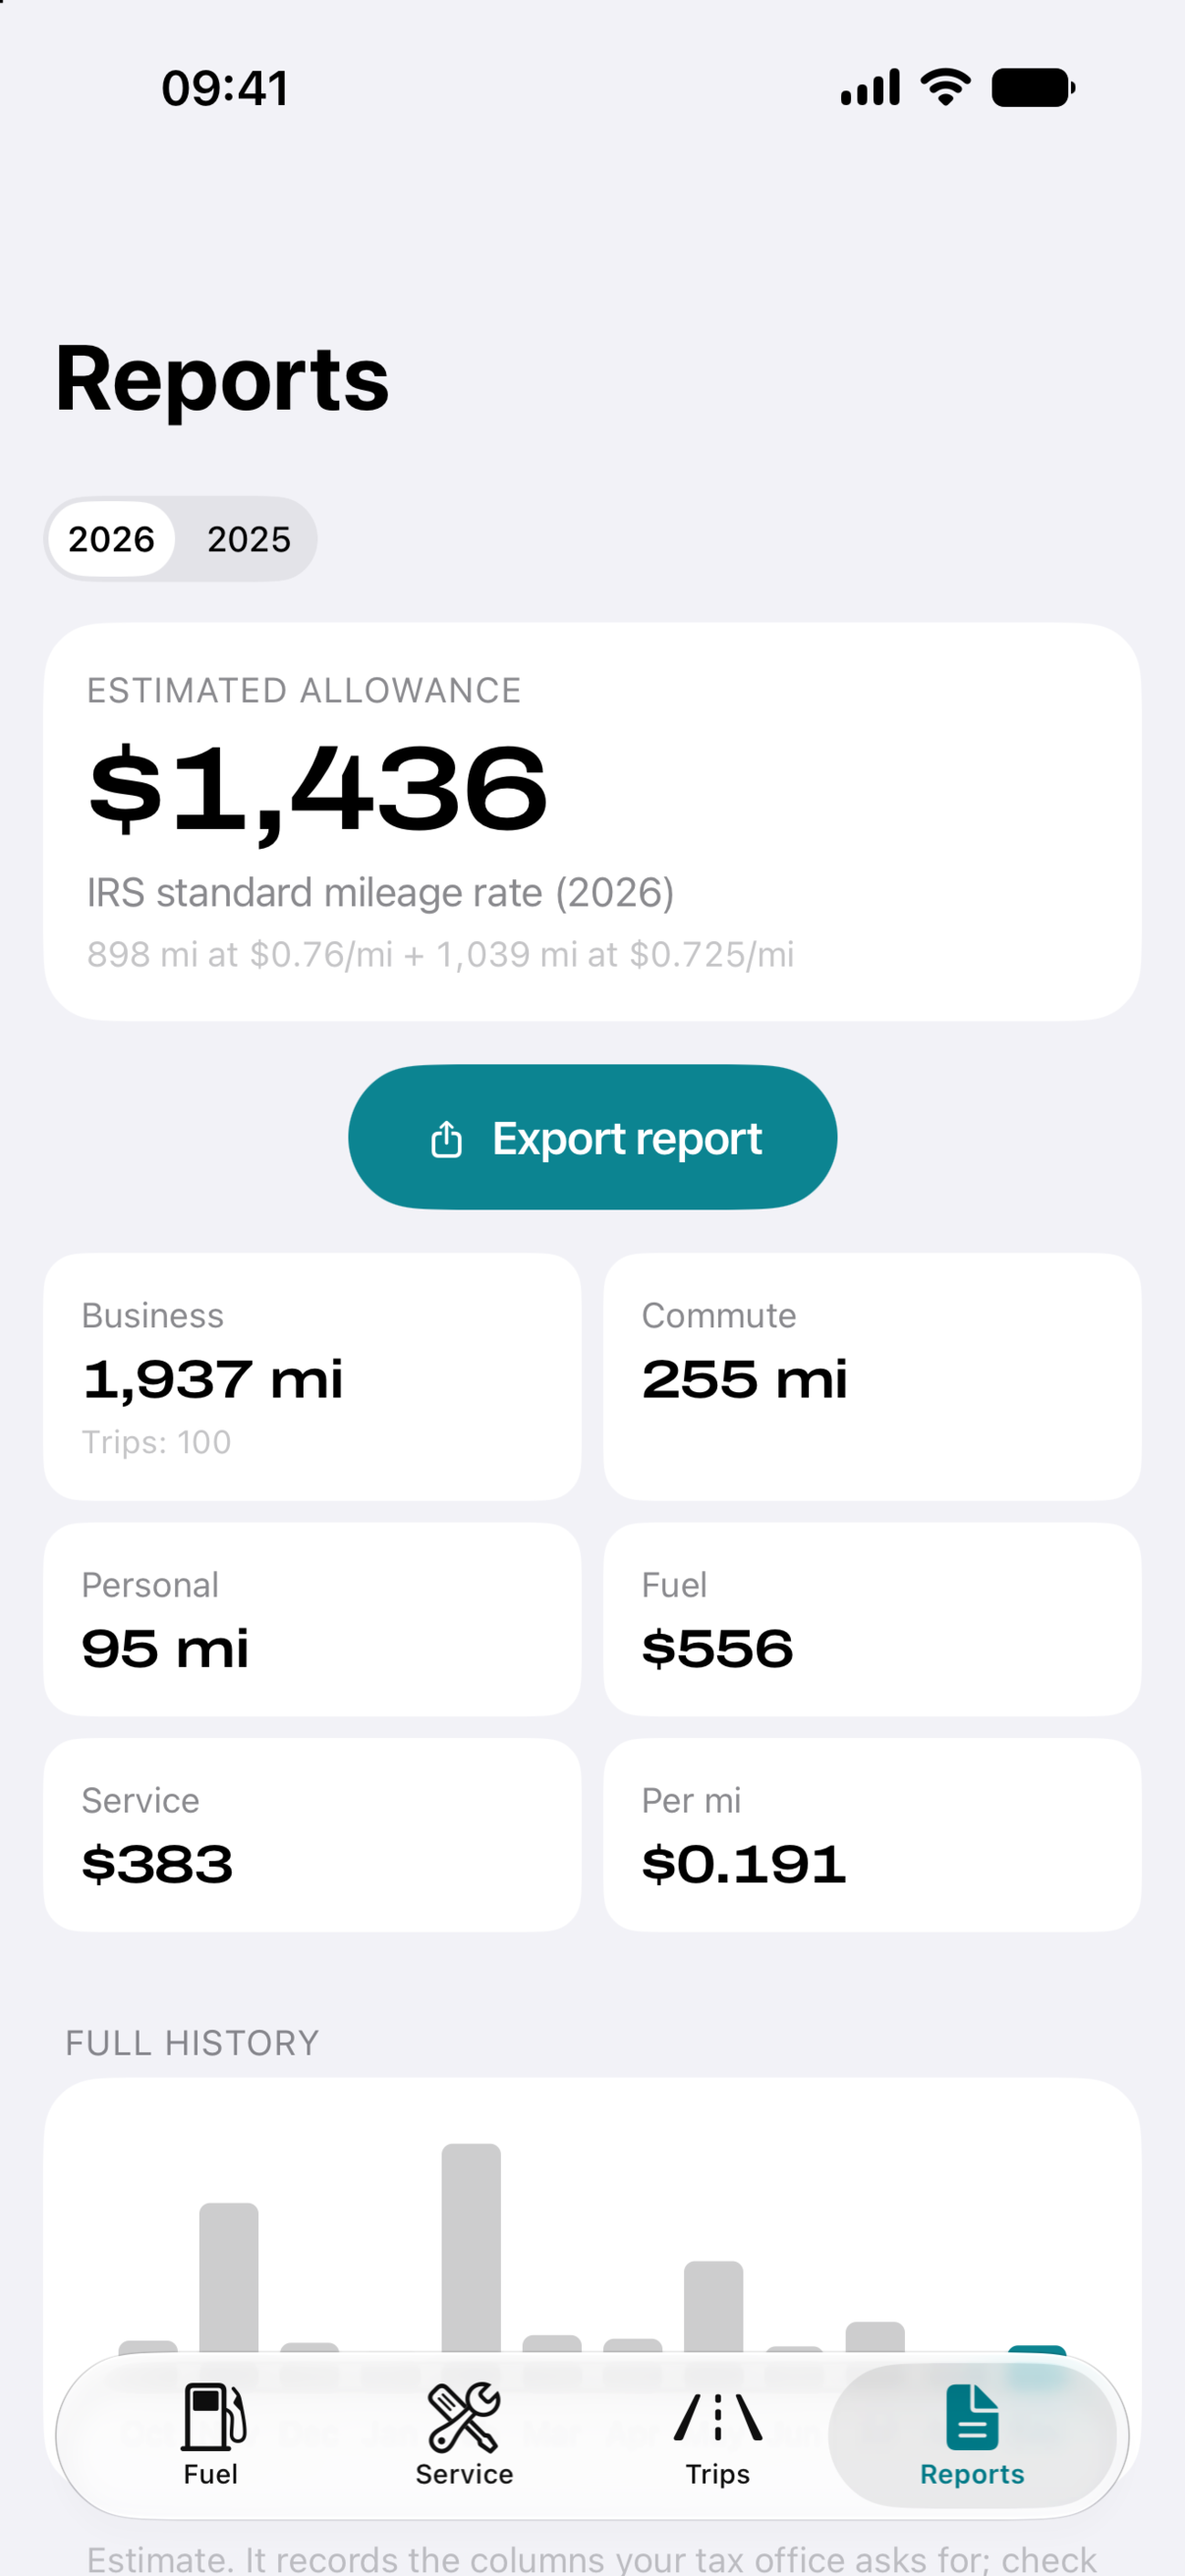Select the Business 1,937 mi card
The width and height of the screenshot is (1185, 2576).
pos(312,1376)
